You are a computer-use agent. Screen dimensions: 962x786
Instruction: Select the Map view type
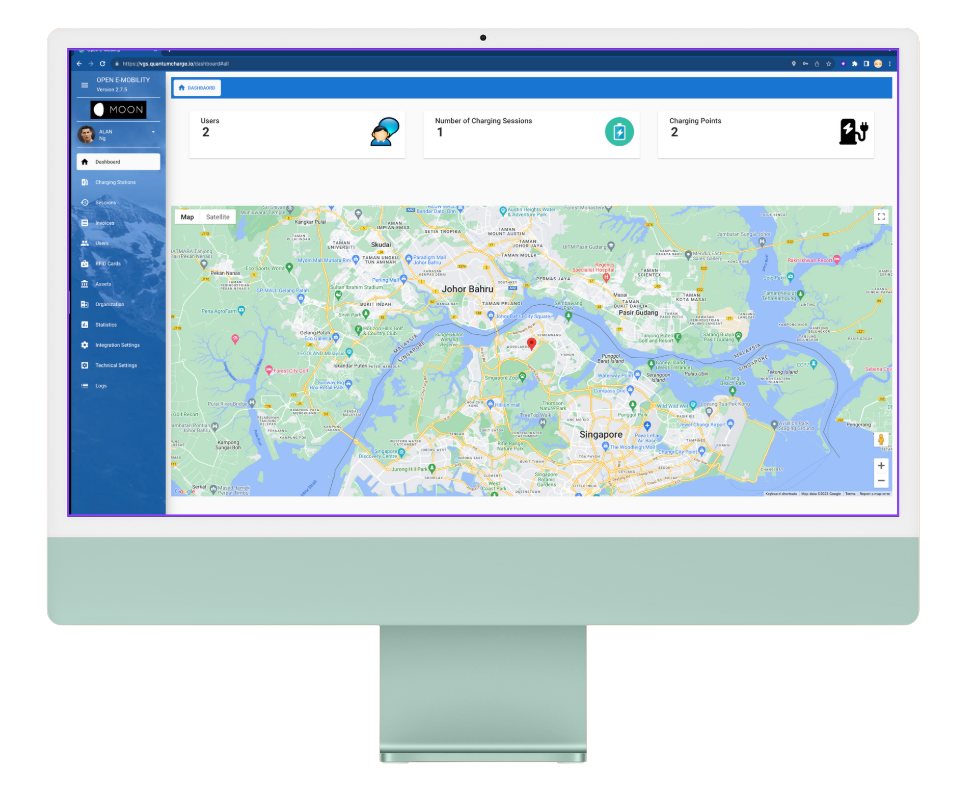(x=187, y=217)
